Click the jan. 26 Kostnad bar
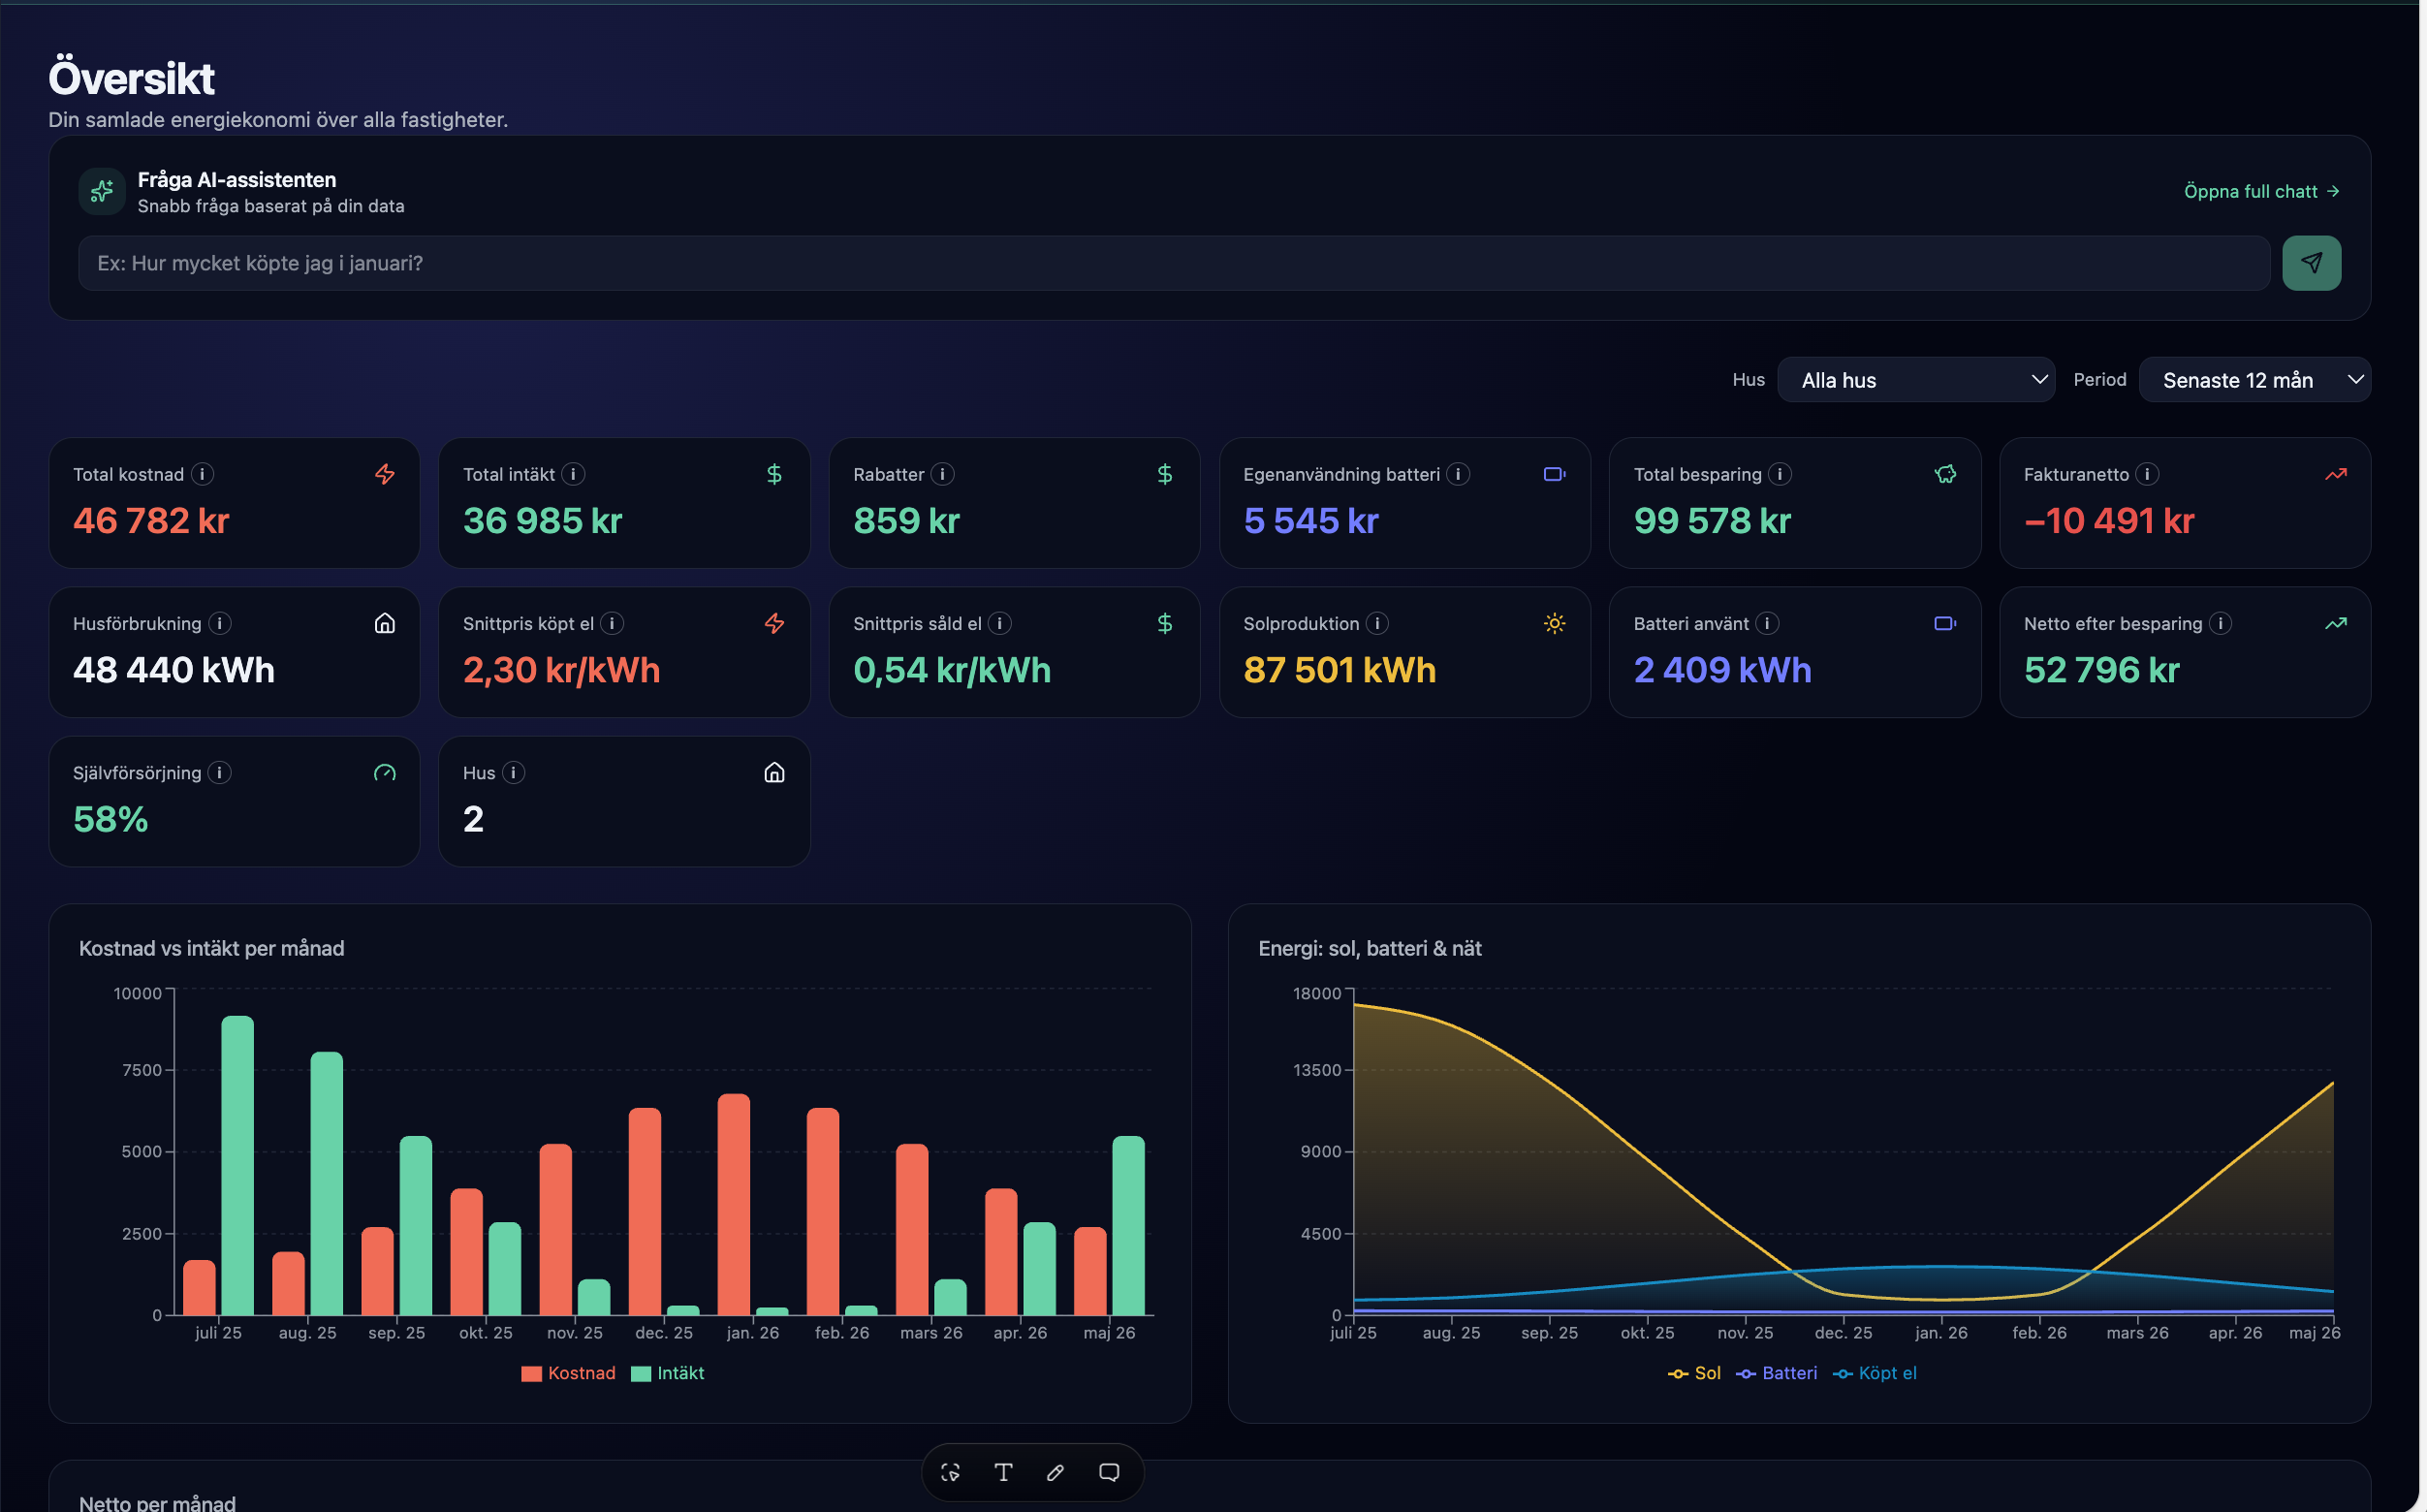 [x=734, y=1204]
